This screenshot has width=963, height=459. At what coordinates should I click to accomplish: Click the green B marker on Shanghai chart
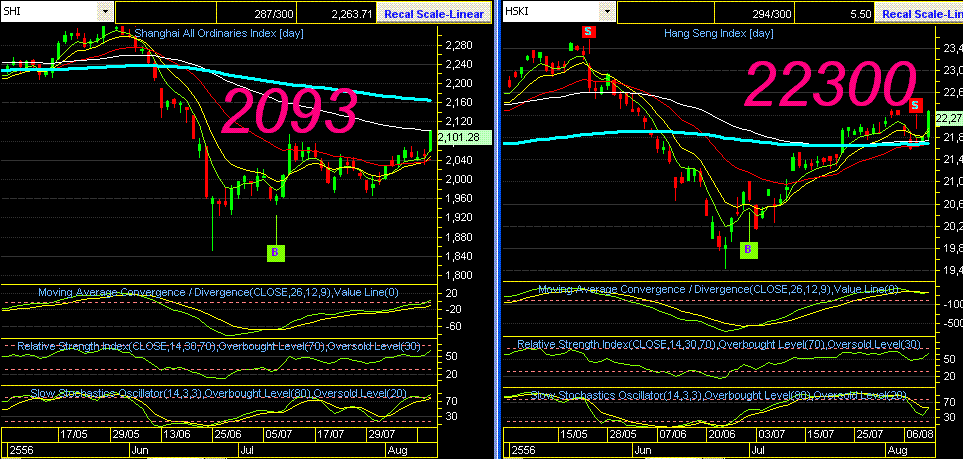(276, 252)
